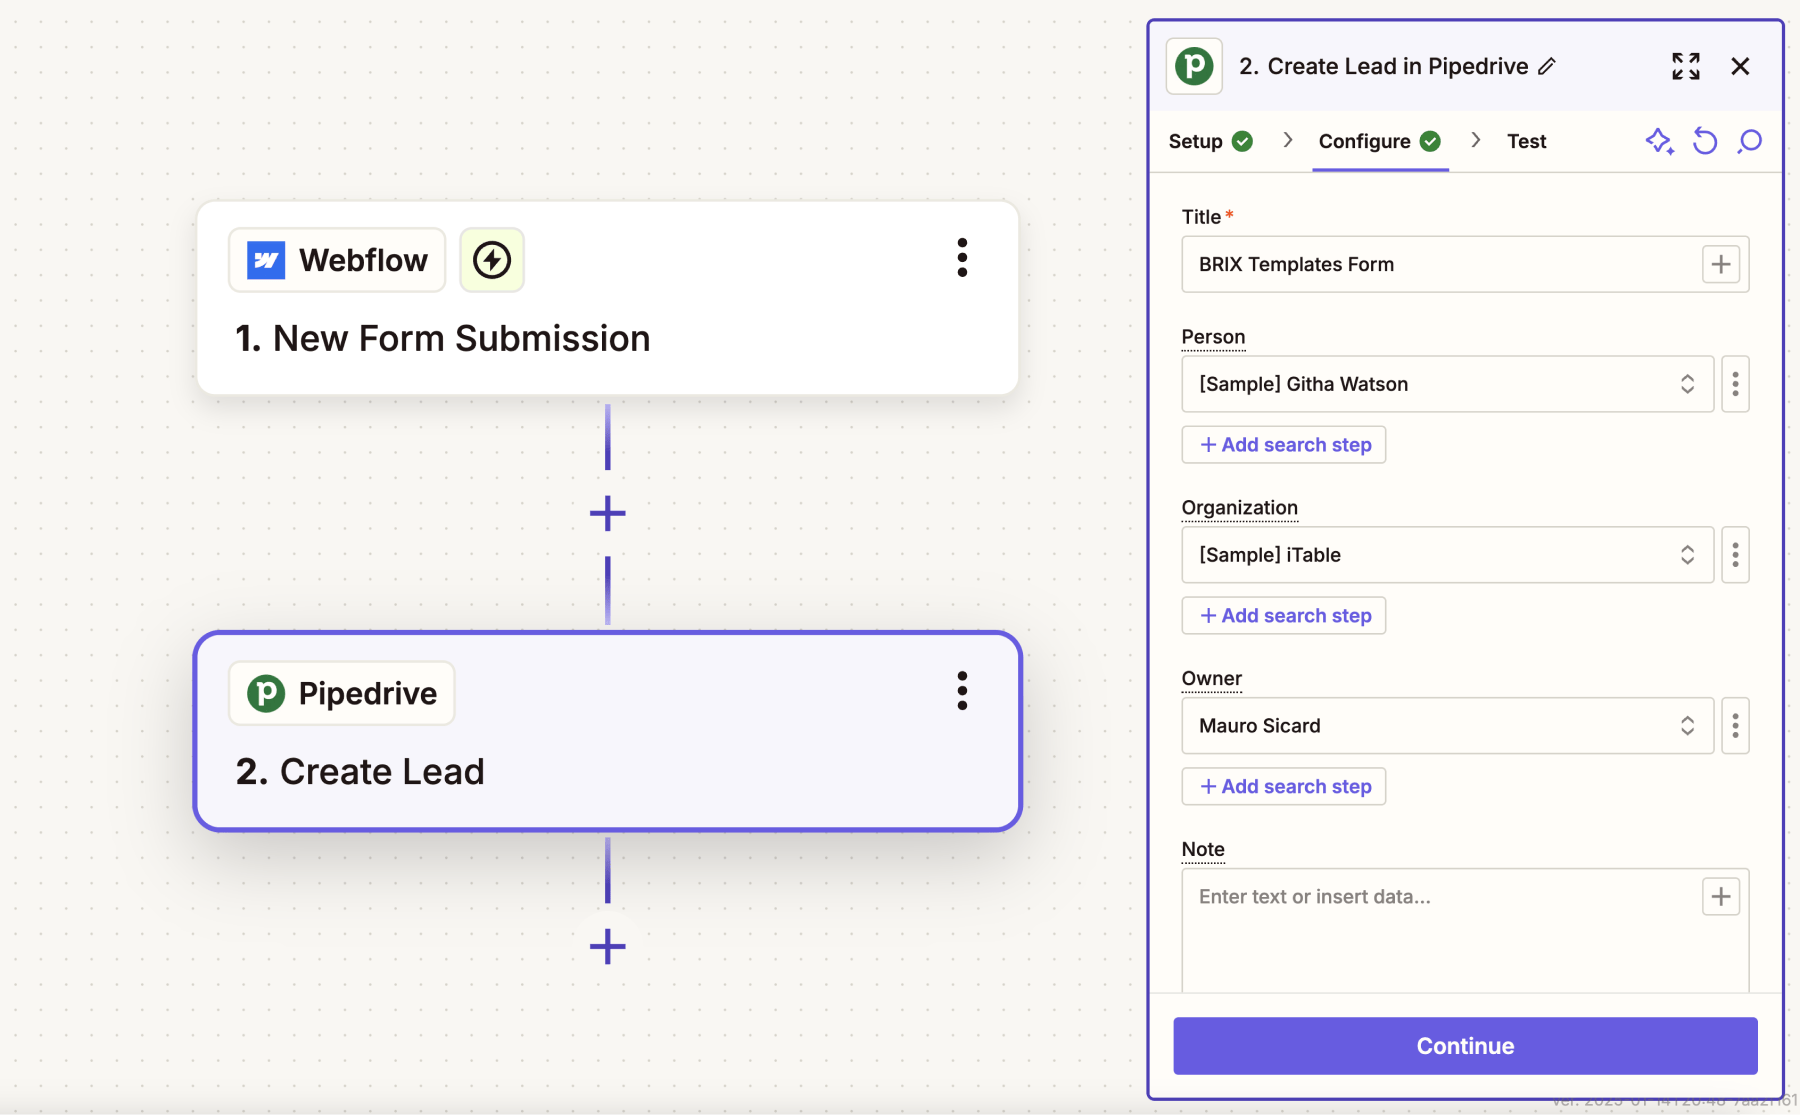This screenshot has height=1115, width=1800.
Task: Click the Owner field label
Action: point(1212,679)
